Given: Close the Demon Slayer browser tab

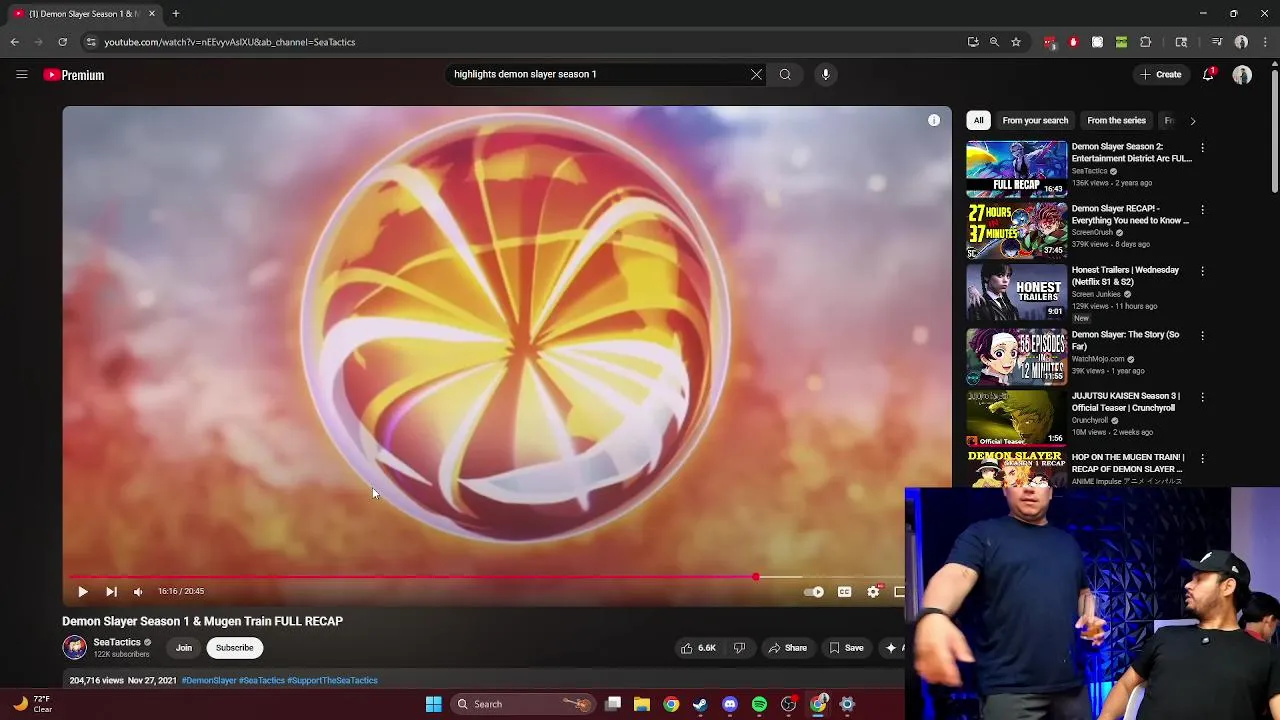Looking at the screenshot, I should click(152, 14).
